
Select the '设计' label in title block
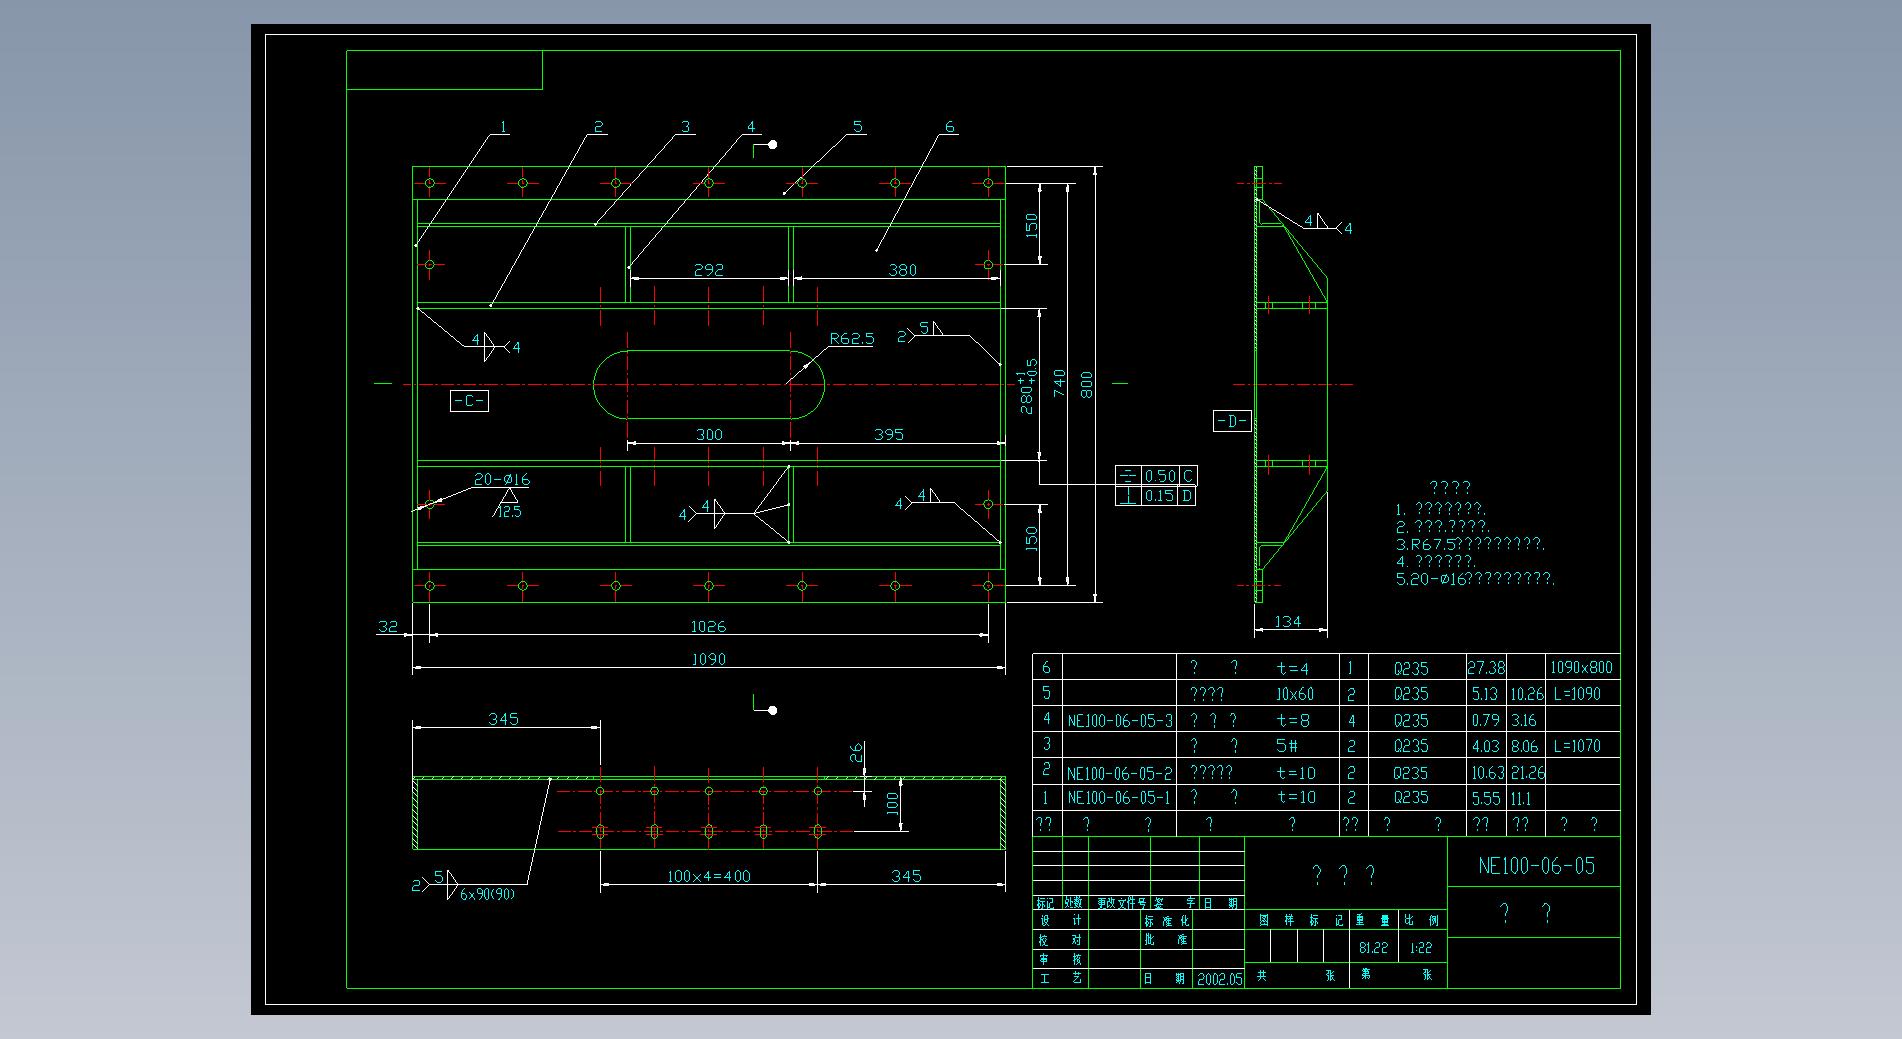point(1061,921)
